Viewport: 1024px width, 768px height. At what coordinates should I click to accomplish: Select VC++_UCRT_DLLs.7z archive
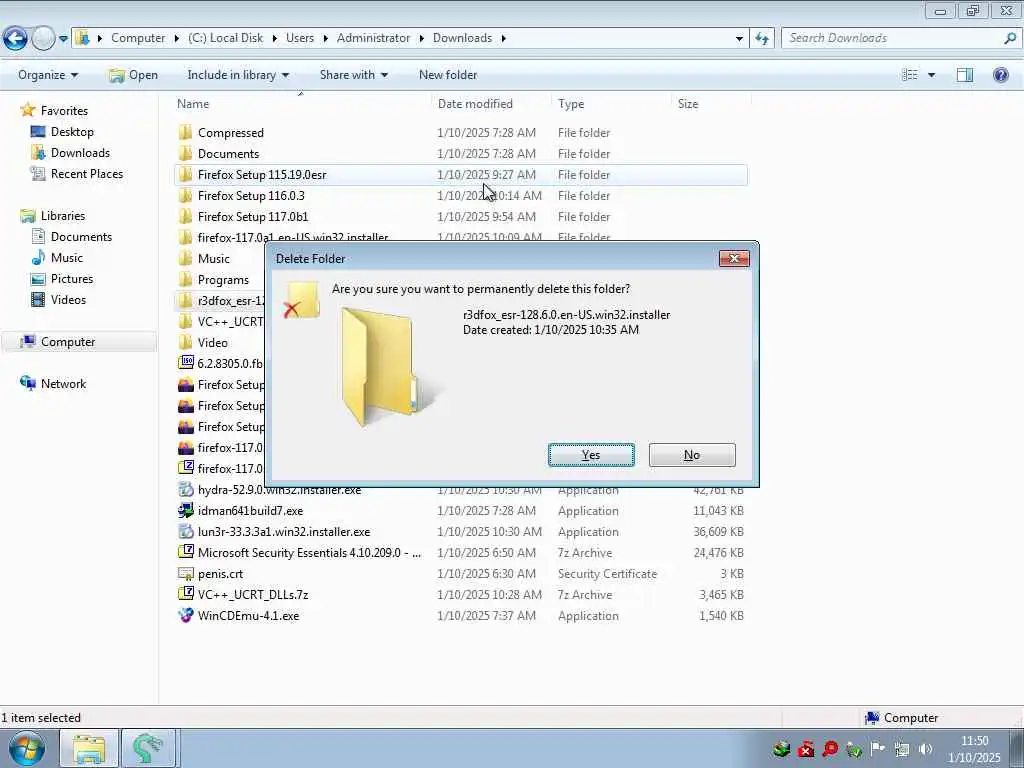pyautogui.click(x=253, y=594)
